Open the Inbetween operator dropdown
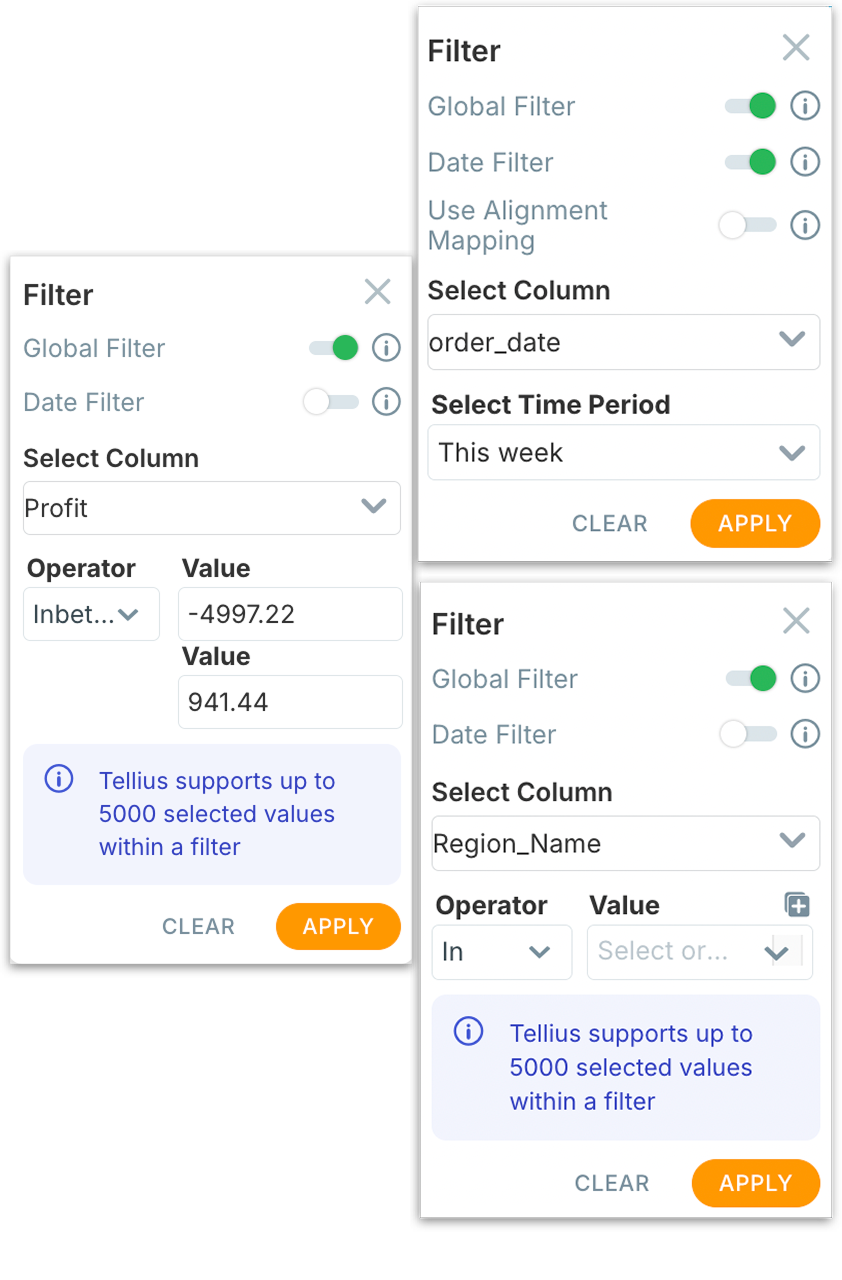Screen dimensions: 842x1280 [x=90, y=614]
